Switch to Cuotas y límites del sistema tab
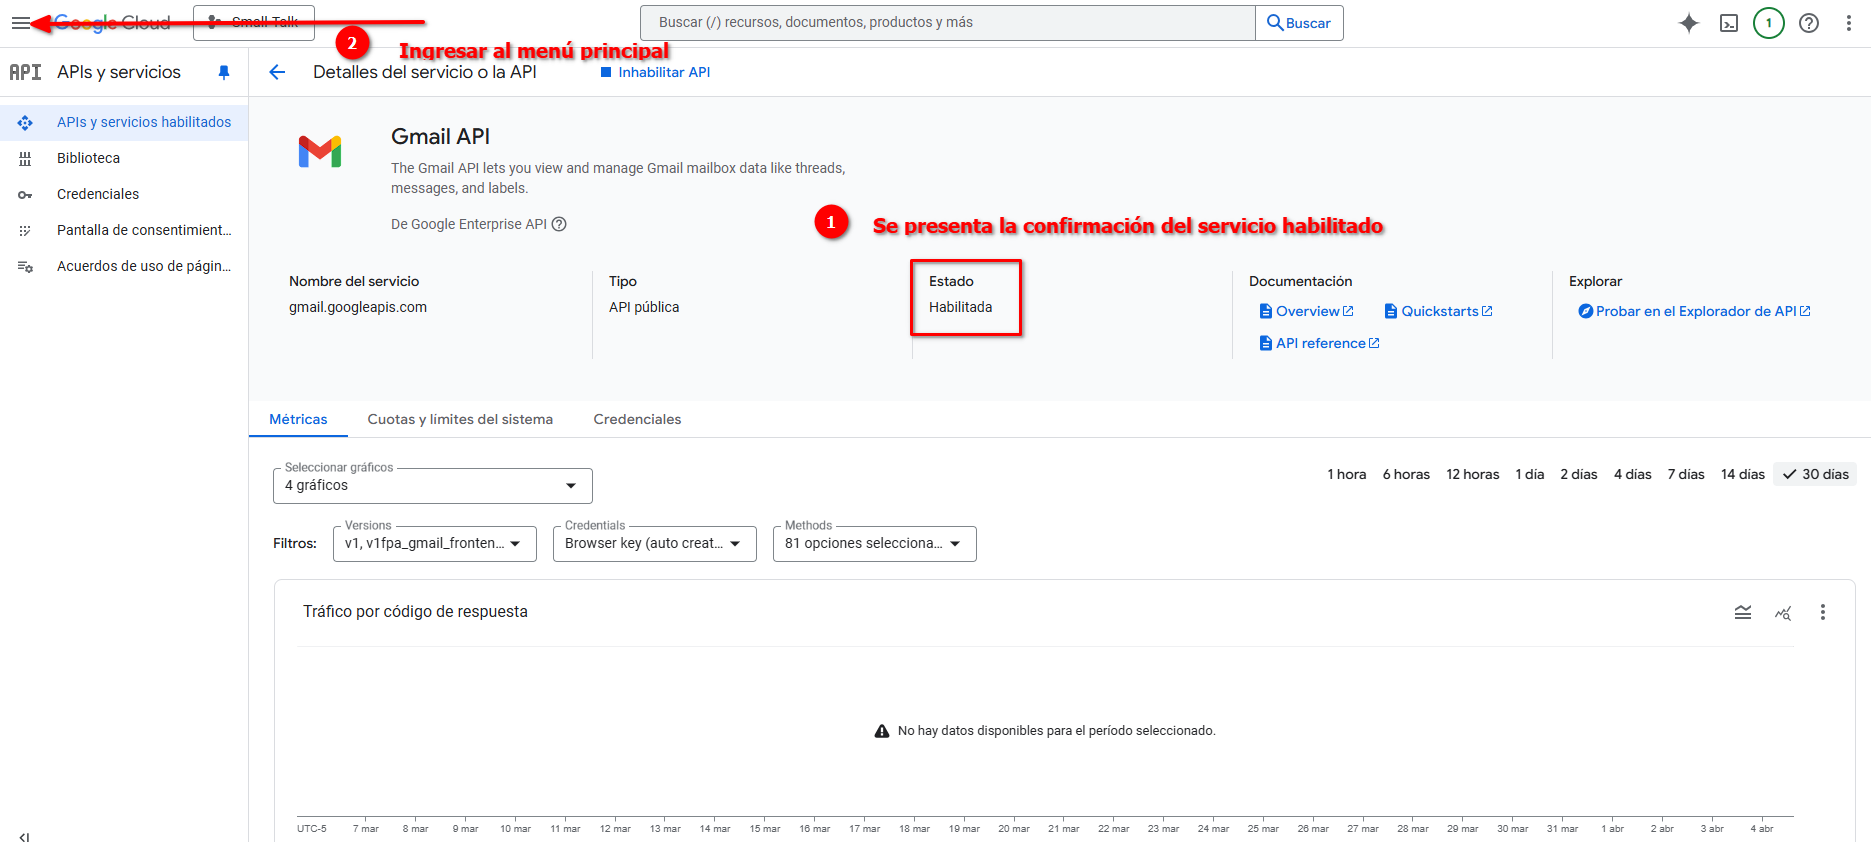1871x842 pixels. click(460, 419)
